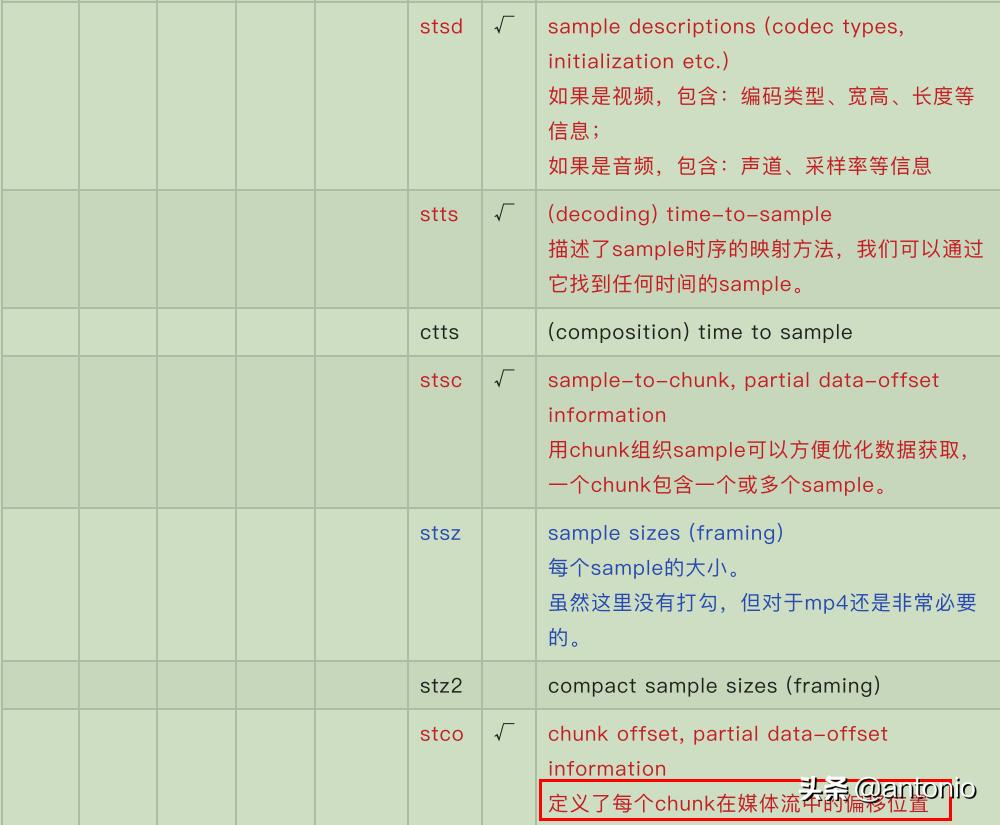Click the checkmark in the stsd row
The height and width of the screenshot is (825, 1000).
pos(504,26)
